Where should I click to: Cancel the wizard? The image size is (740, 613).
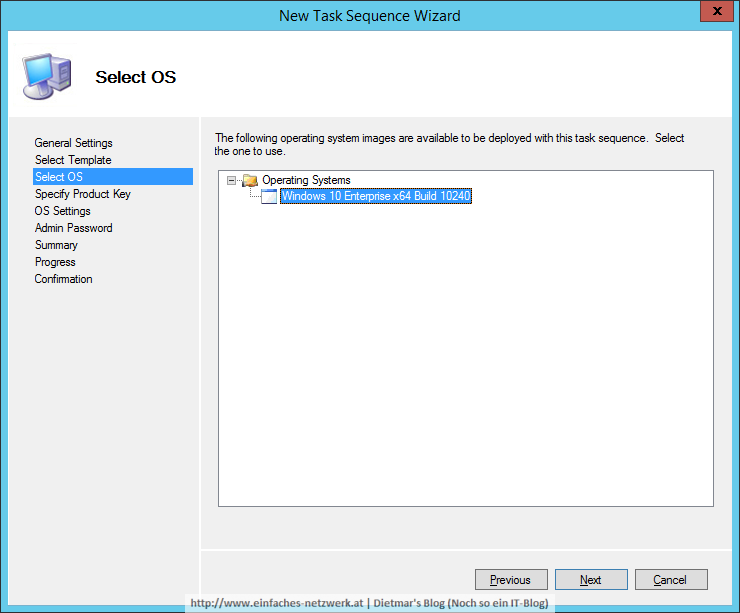(671, 579)
